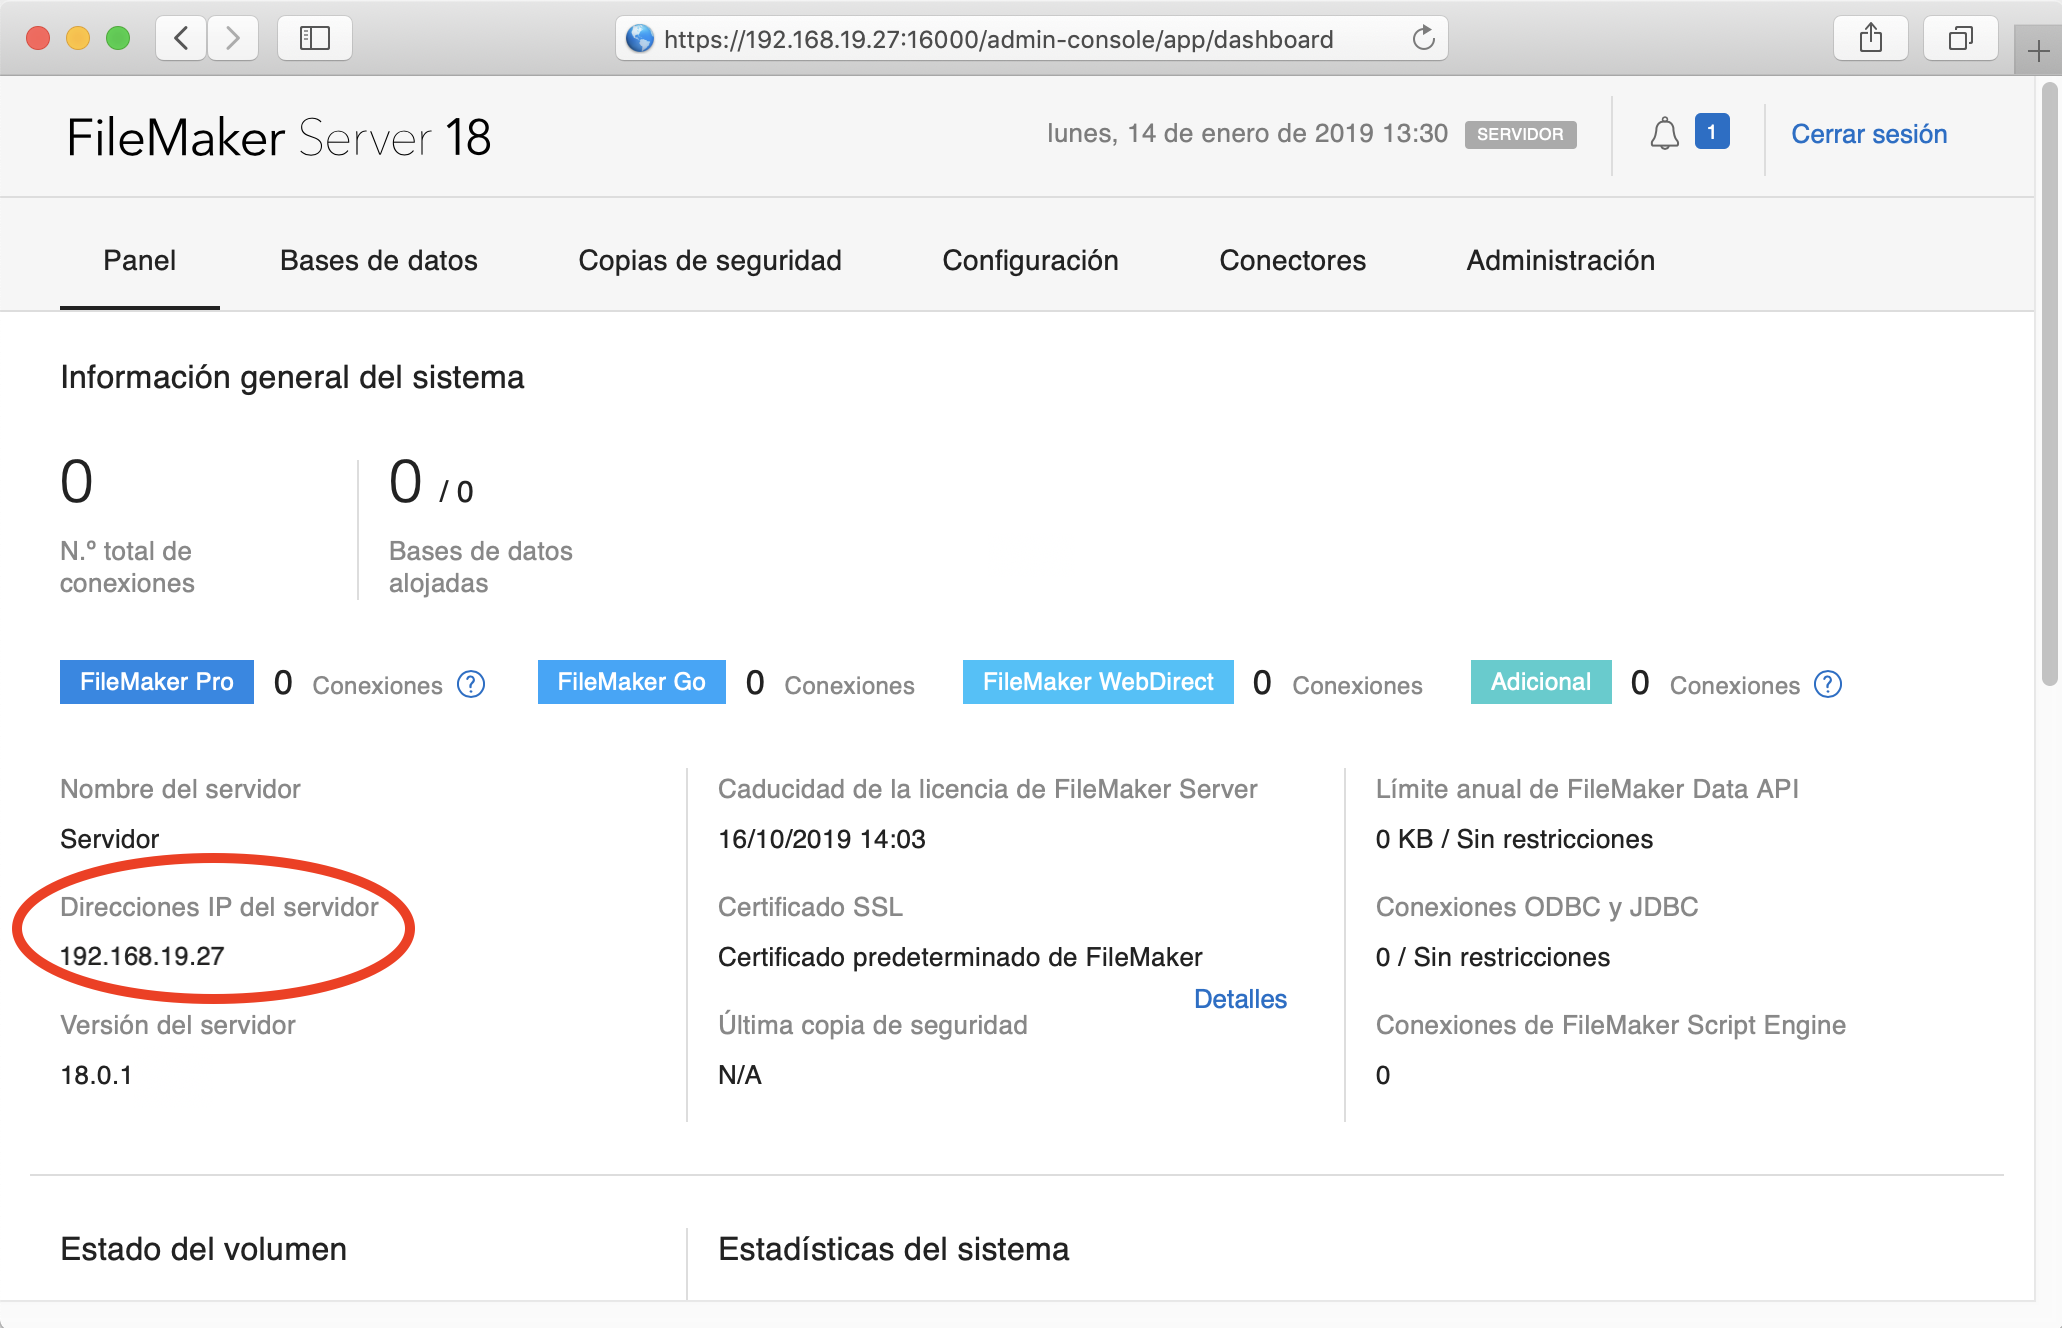The width and height of the screenshot is (2062, 1328).
Task: Click the server IP 192.168.19.27 value
Action: [142, 956]
